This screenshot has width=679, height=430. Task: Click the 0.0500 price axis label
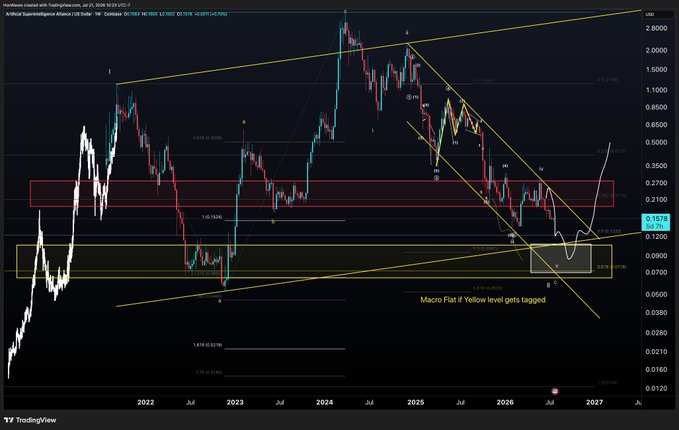pyautogui.click(x=656, y=294)
